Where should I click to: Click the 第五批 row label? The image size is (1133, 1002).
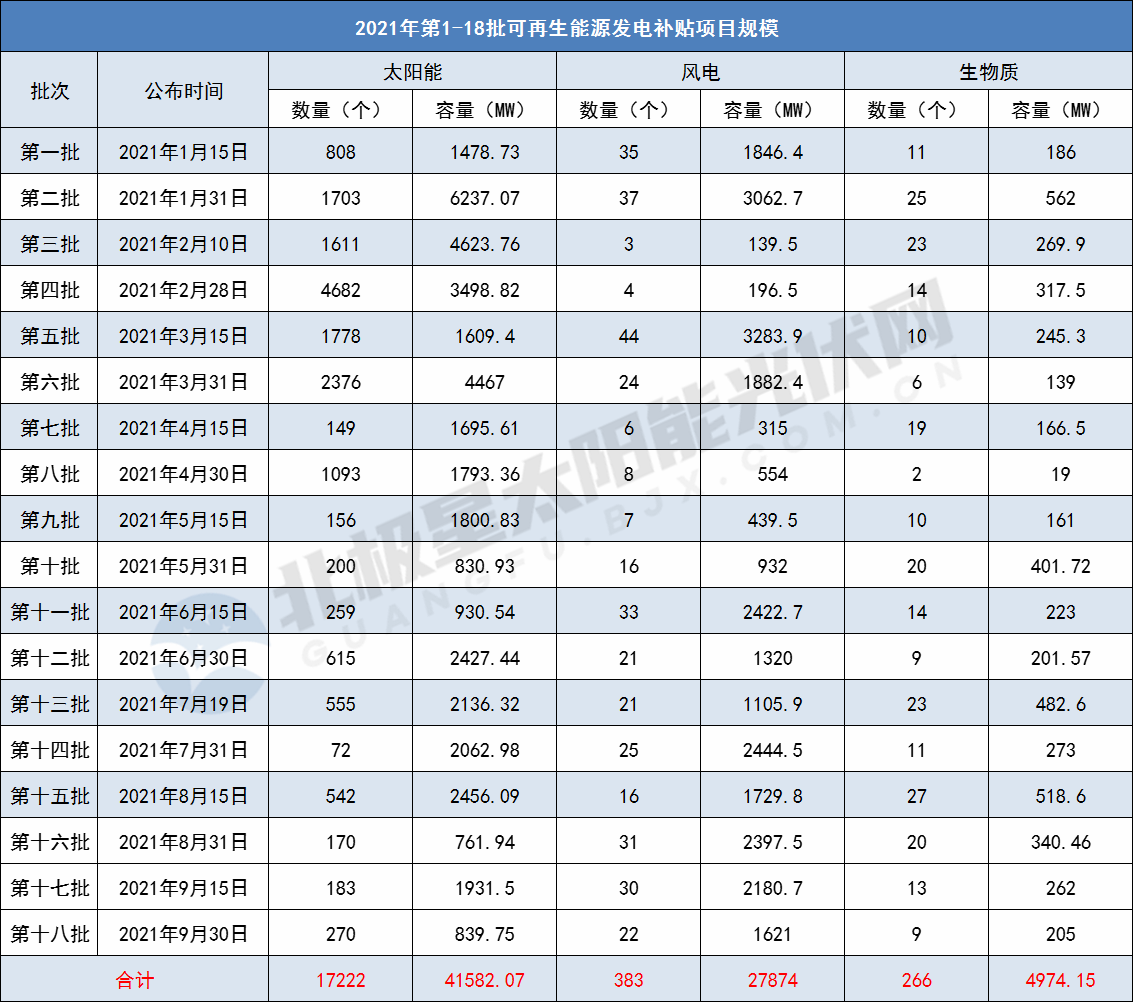(x=49, y=335)
